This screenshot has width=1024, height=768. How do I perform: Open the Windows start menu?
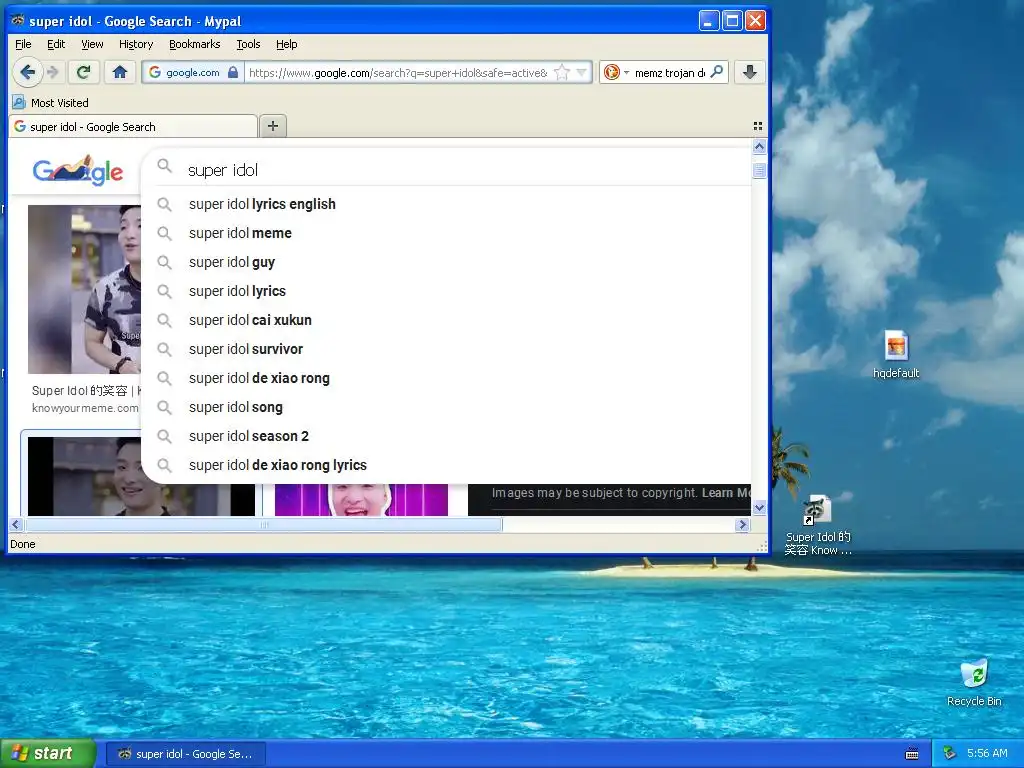[x=48, y=754]
